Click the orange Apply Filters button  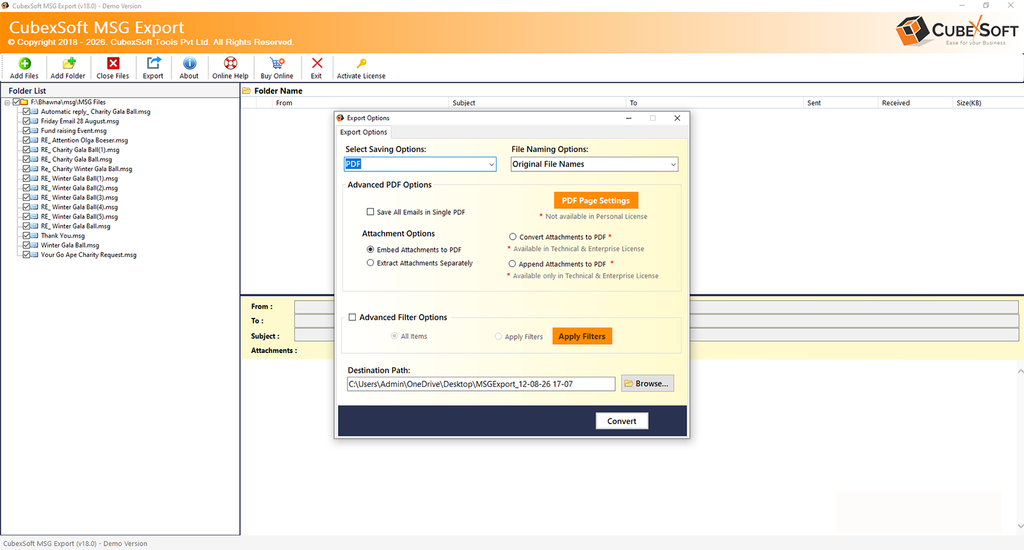(582, 336)
